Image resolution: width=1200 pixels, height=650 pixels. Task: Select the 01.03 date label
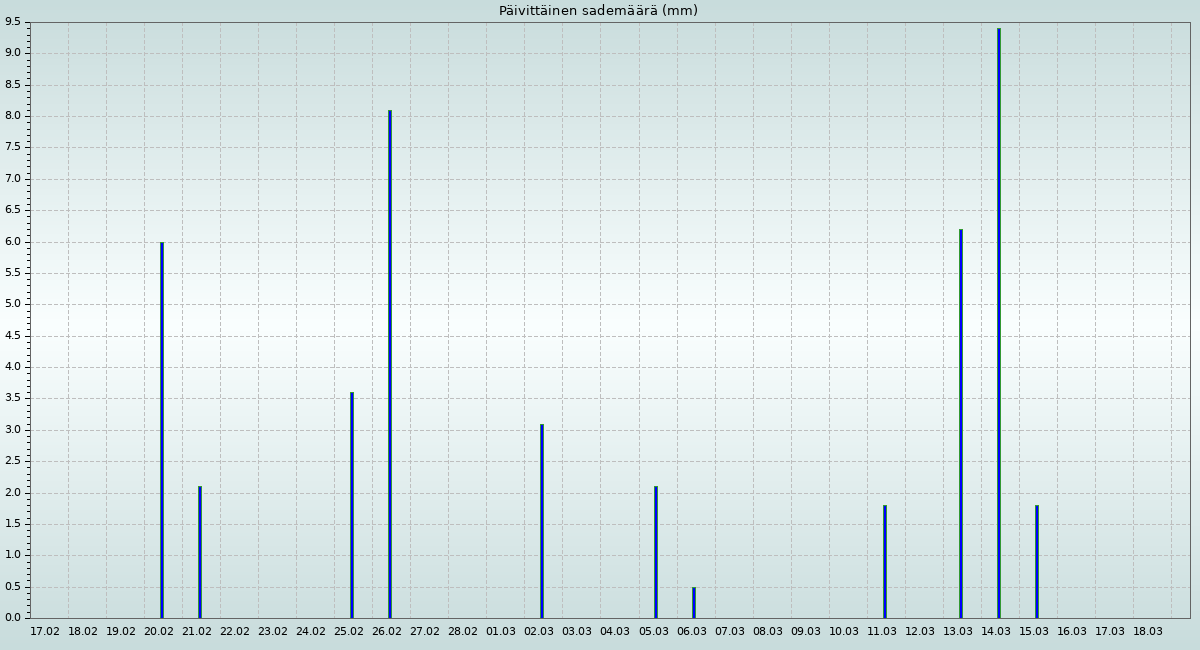coord(501,632)
